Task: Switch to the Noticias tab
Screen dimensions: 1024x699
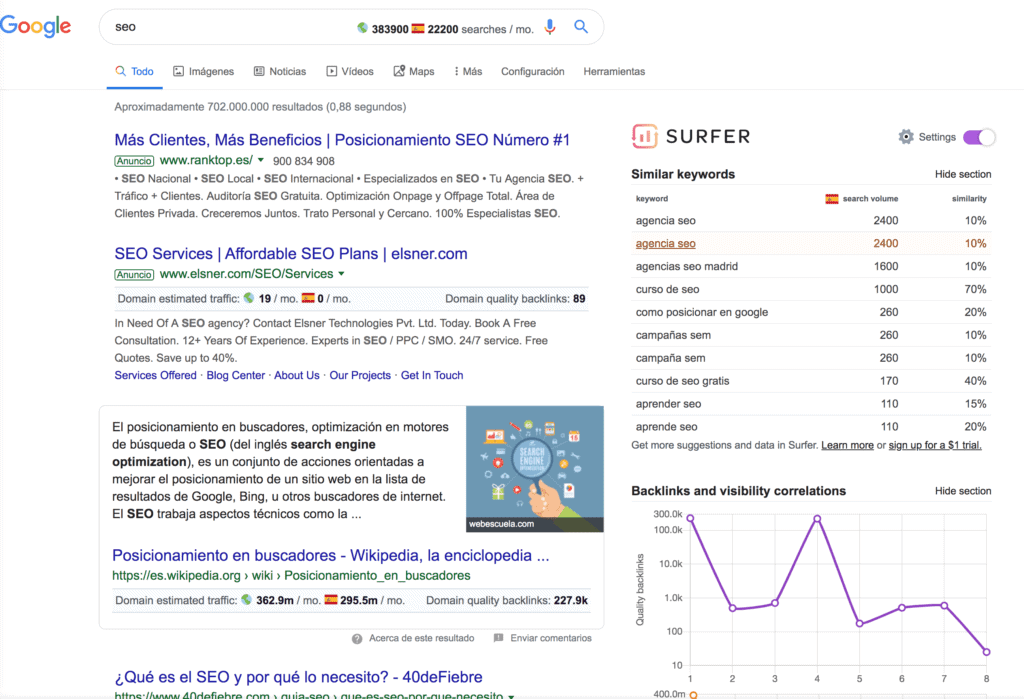Action: coord(280,71)
